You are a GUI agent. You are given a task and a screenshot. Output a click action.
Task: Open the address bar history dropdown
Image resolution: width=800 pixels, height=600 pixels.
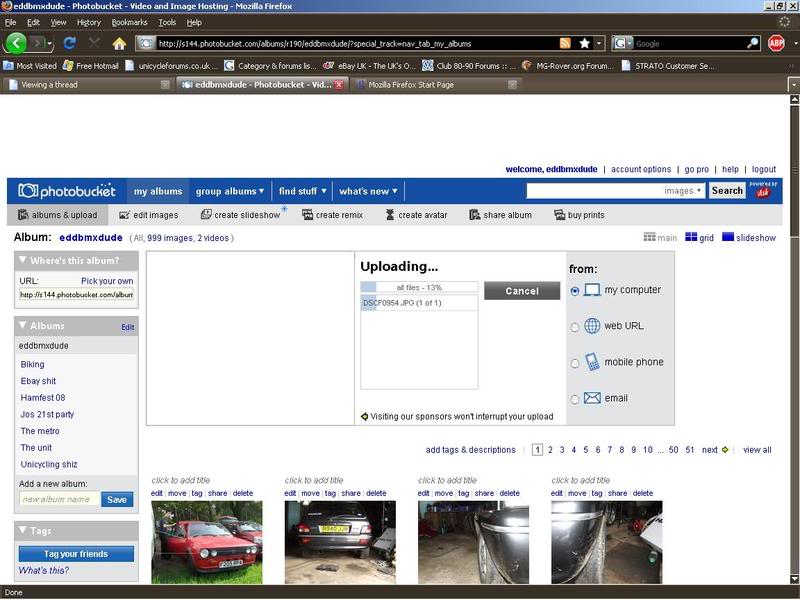599,43
